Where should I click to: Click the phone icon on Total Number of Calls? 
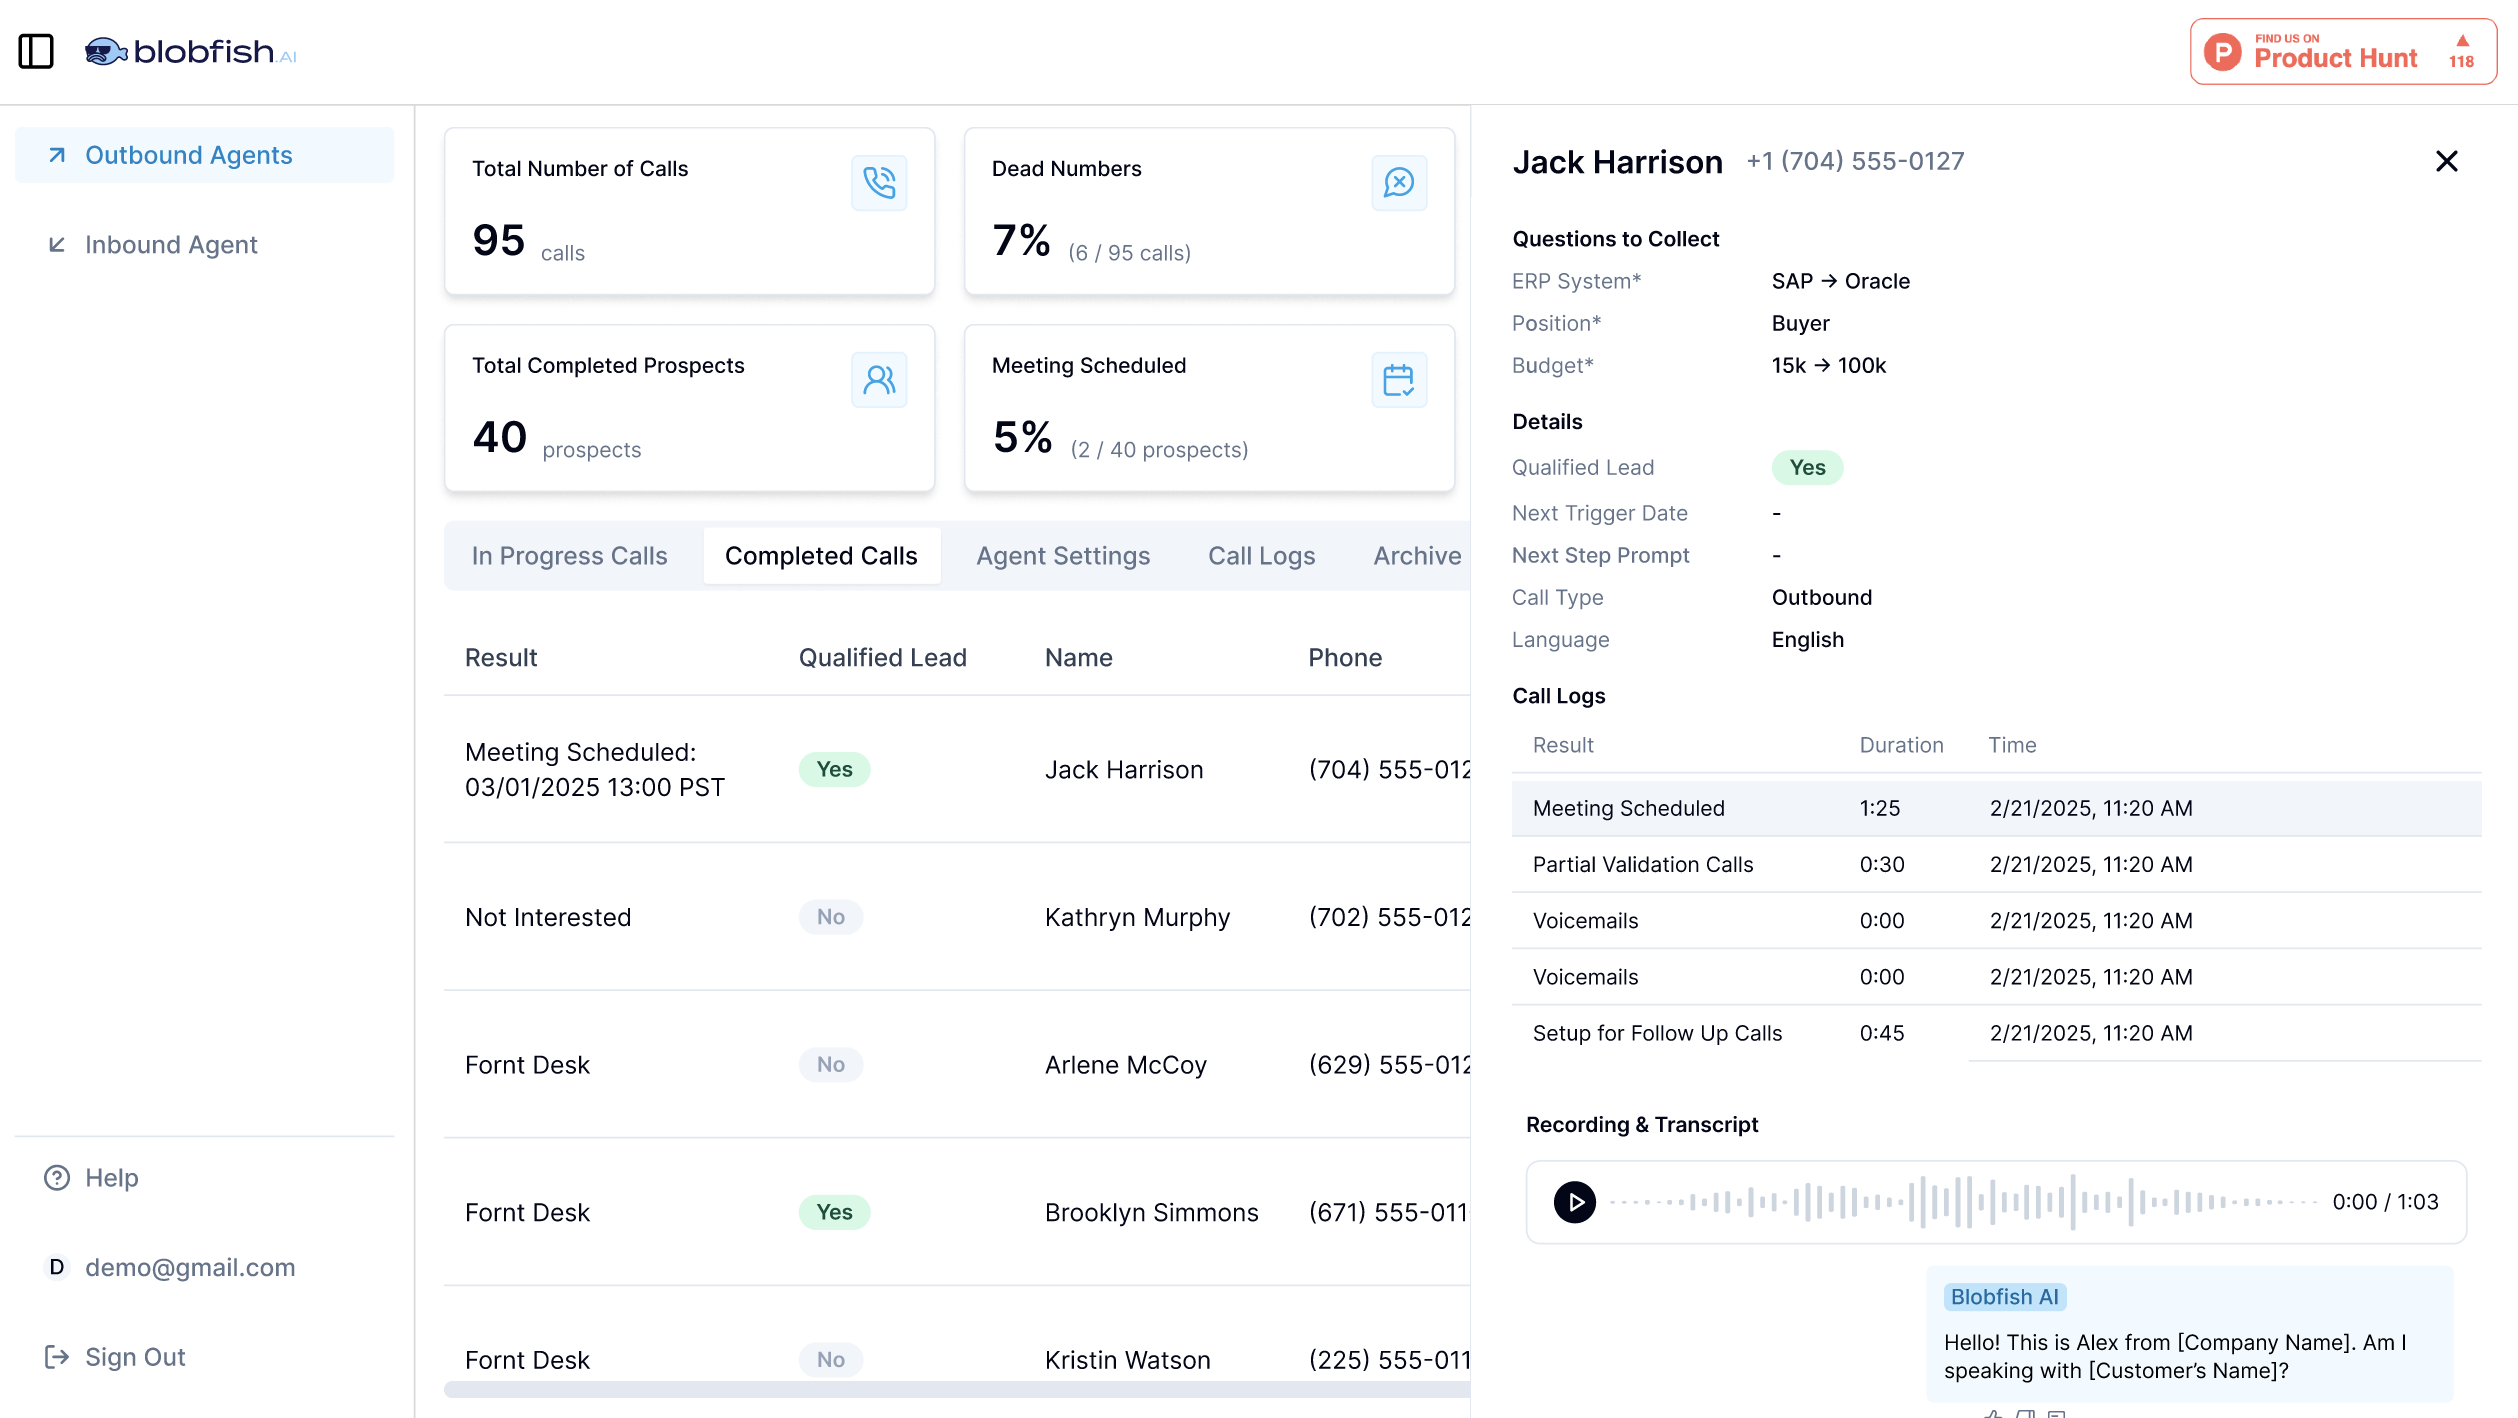point(879,183)
